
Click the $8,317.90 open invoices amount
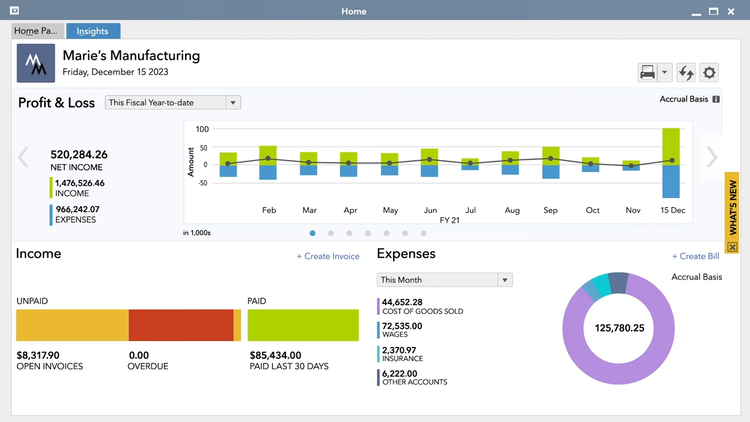pyautogui.click(x=38, y=355)
